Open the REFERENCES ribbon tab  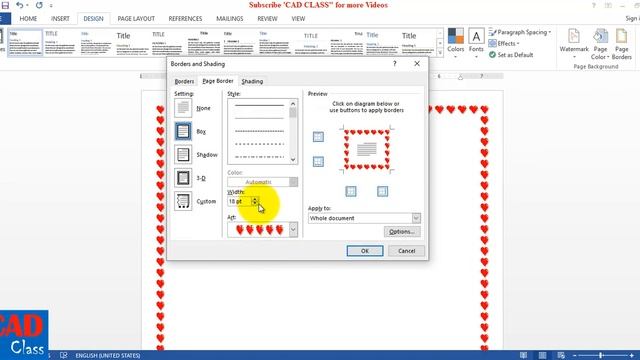pyautogui.click(x=185, y=18)
